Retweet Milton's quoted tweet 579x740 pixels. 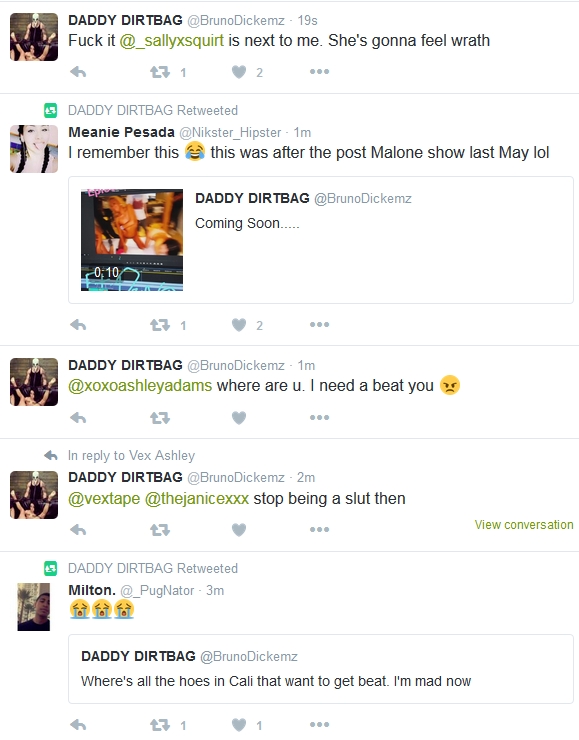coord(160,725)
